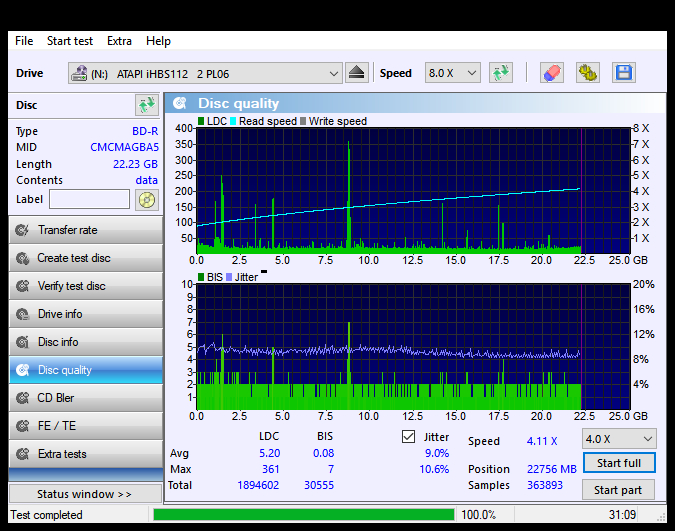
Task: Click the gray Write speed legend swatch
Action: click(x=303, y=121)
